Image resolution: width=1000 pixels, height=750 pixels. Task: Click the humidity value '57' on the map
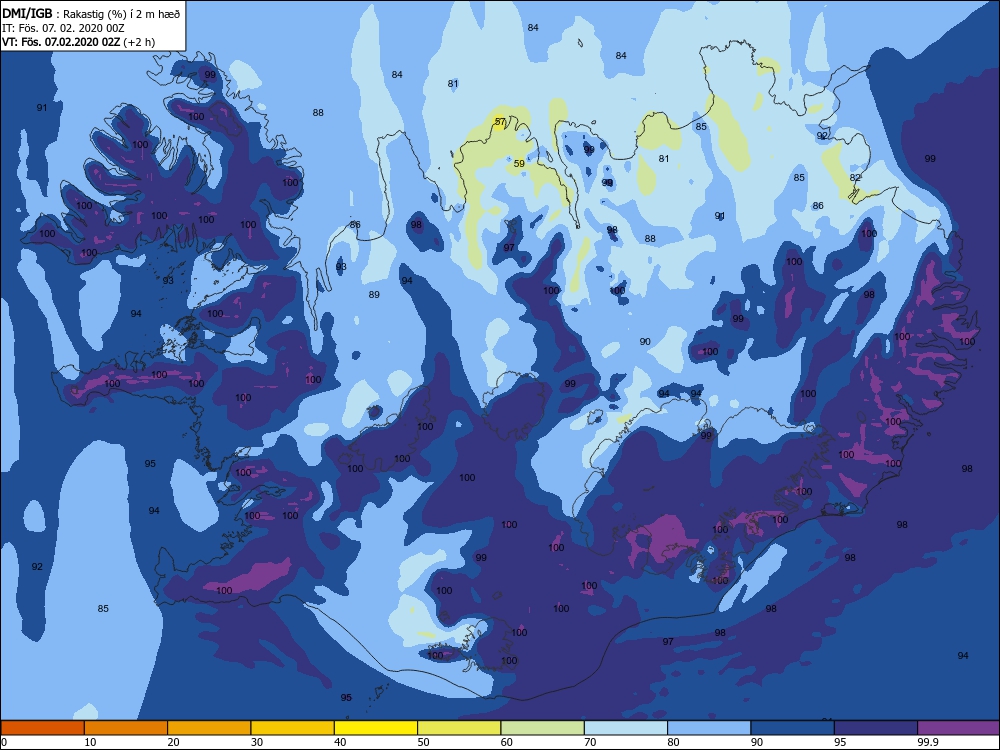(x=500, y=121)
